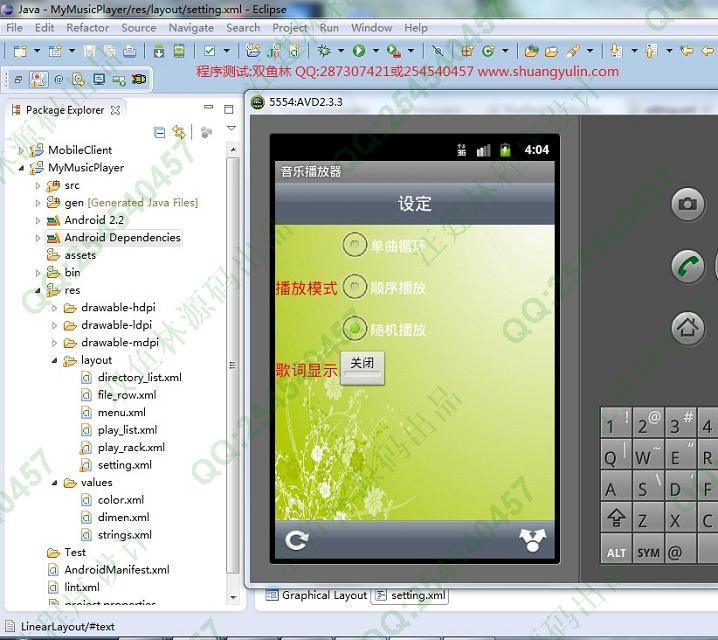Expand the MobileClient project

(23, 150)
